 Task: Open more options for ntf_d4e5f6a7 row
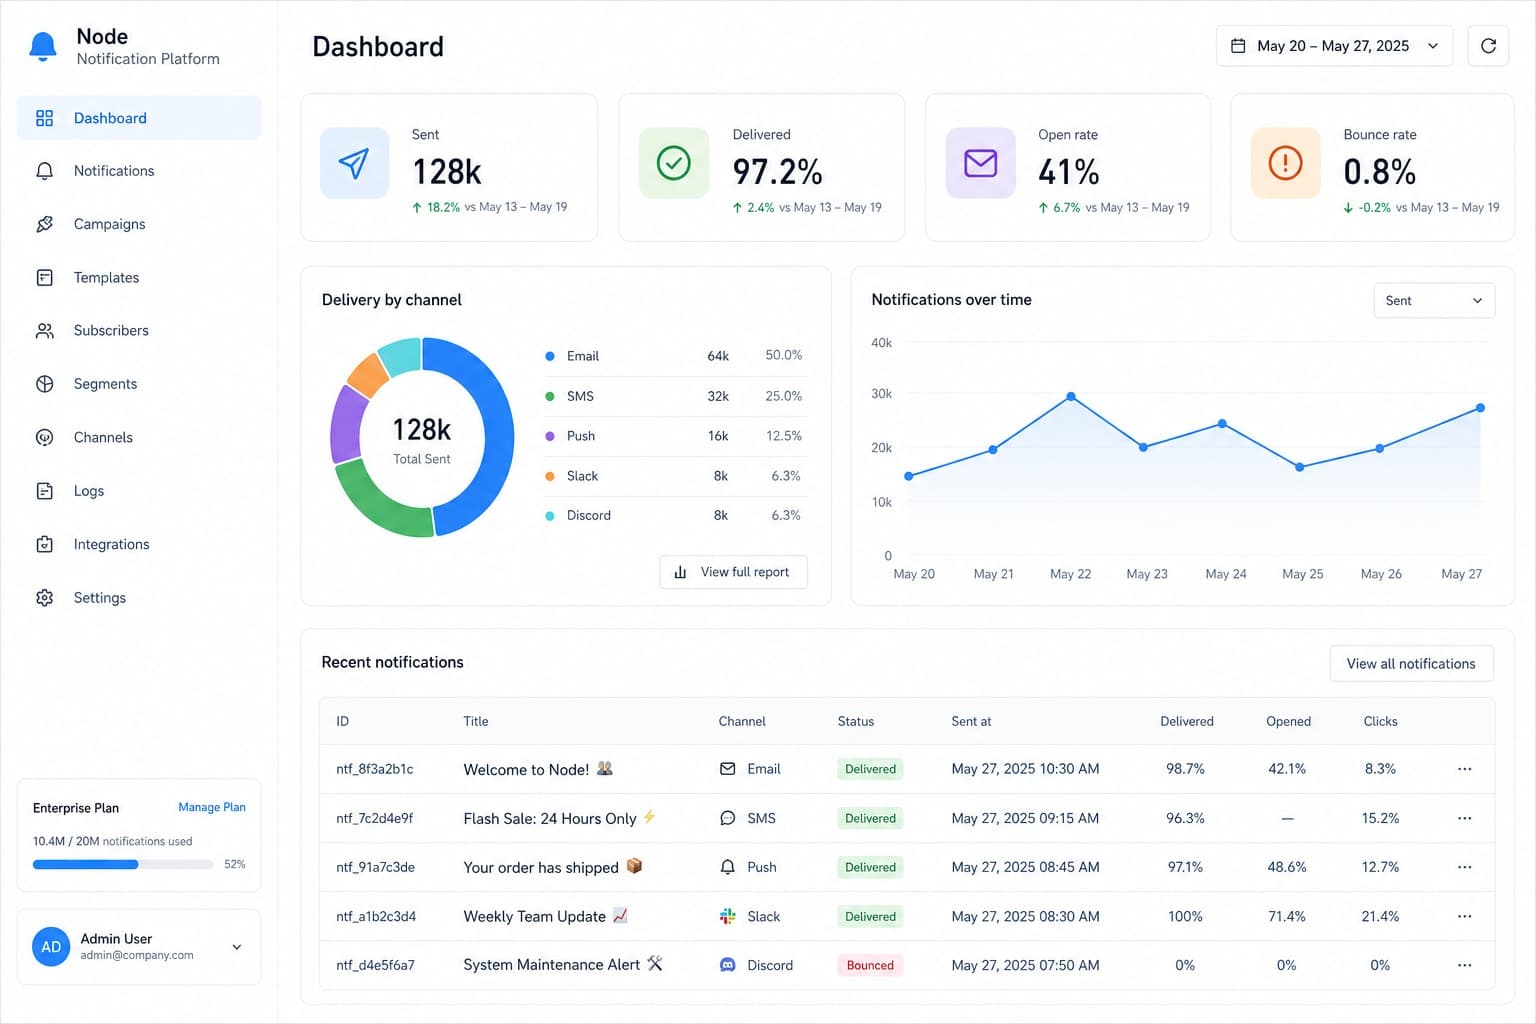tap(1465, 965)
